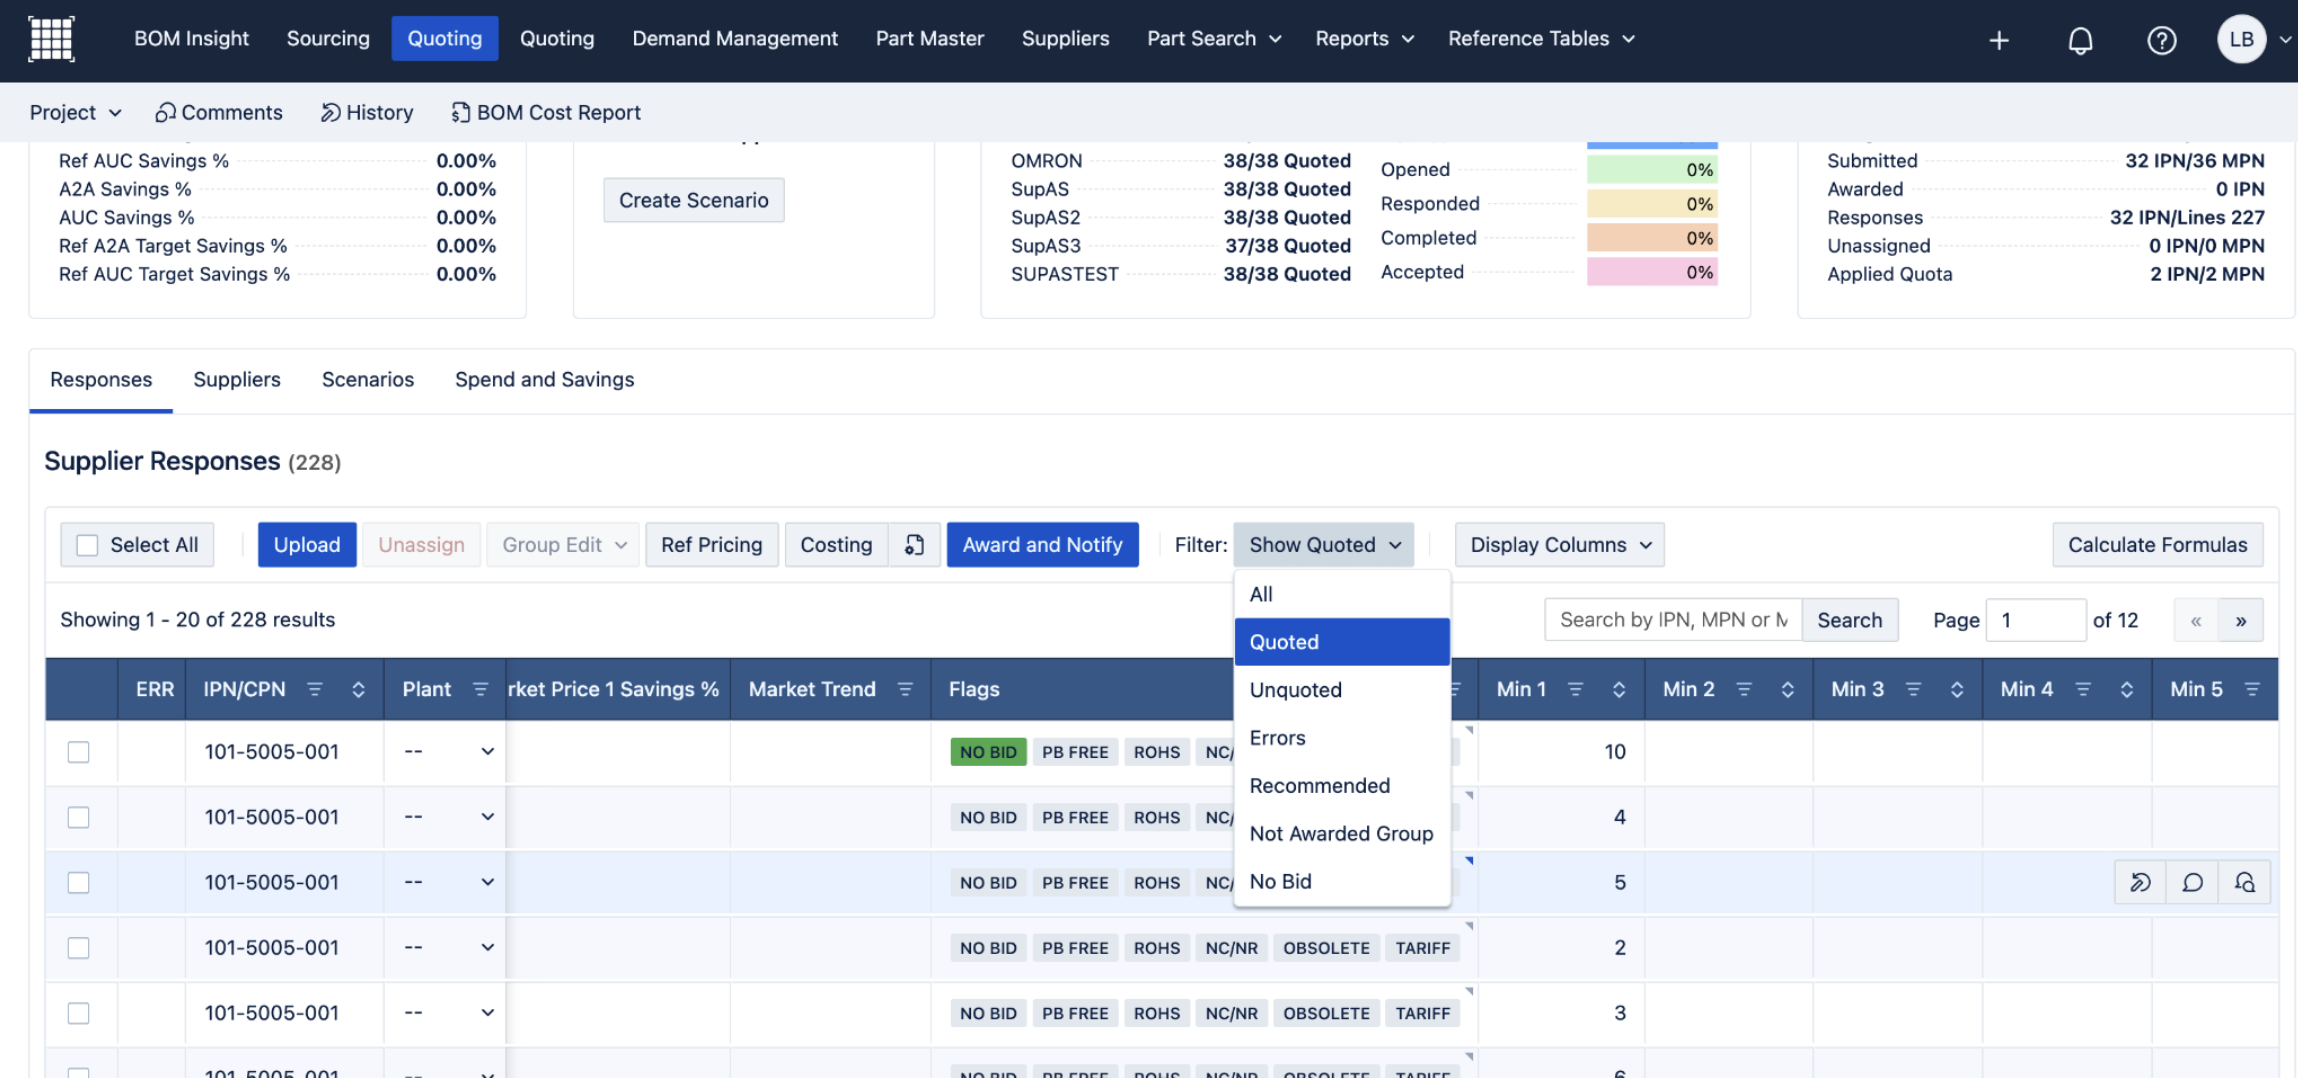2298x1082 pixels.
Task: Click the refresh icon beside Costing
Action: [914, 545]
